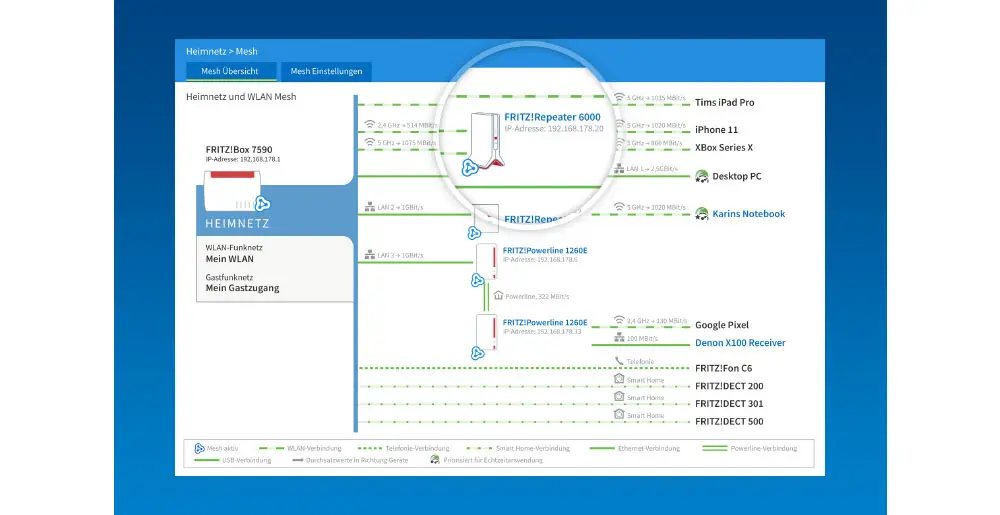
Task: Click the Ethernet-Verbindung legend entry
Action: (x=635, y=448)
